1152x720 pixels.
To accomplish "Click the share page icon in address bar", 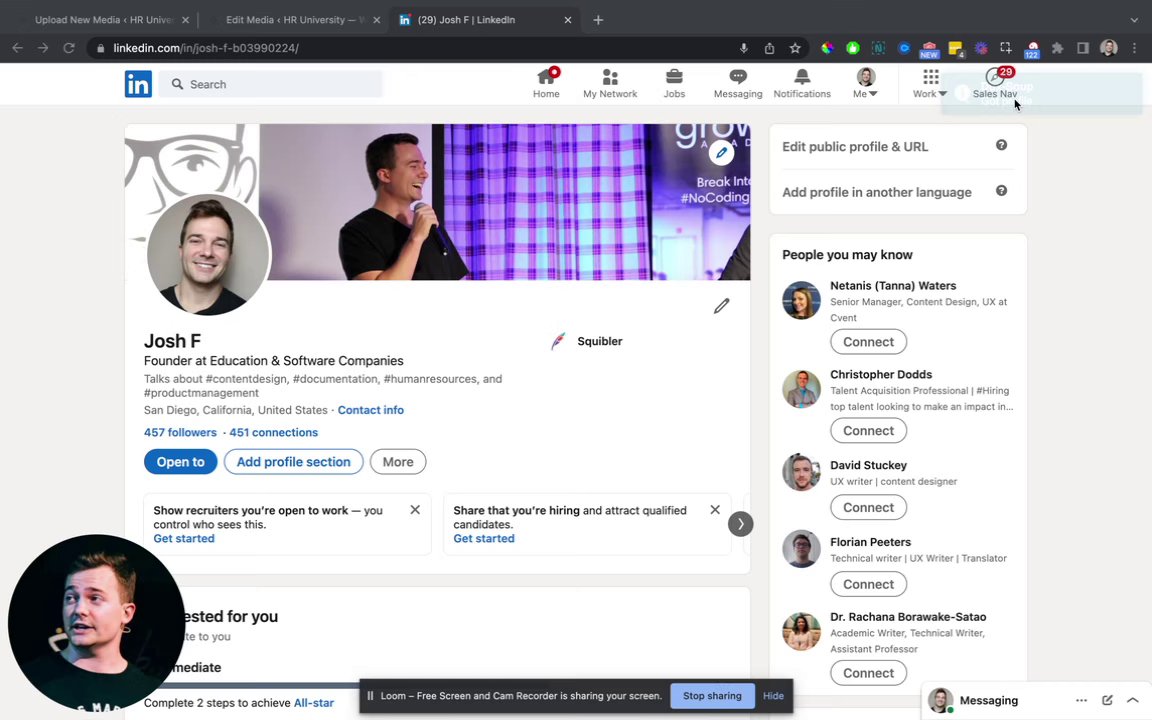I will click(769, 48).
